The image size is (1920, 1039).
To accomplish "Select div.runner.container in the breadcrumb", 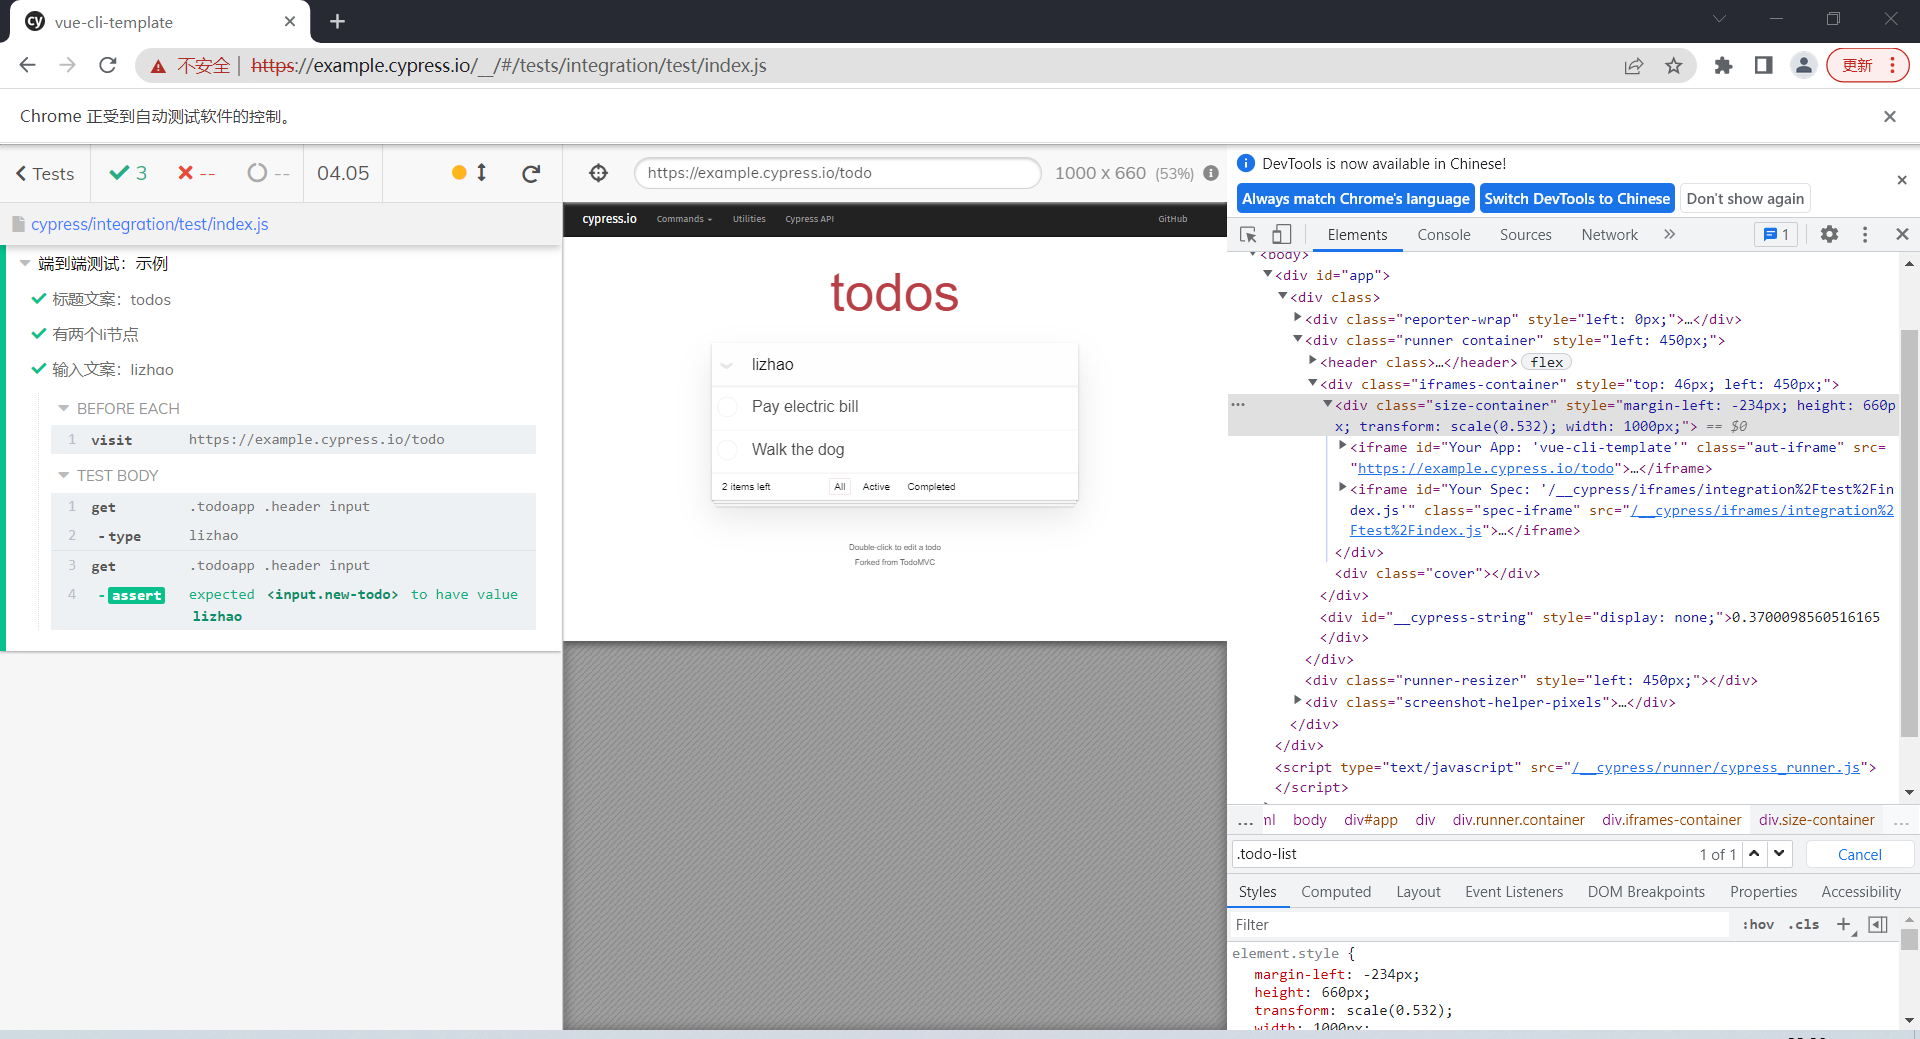I will 1518,820.
